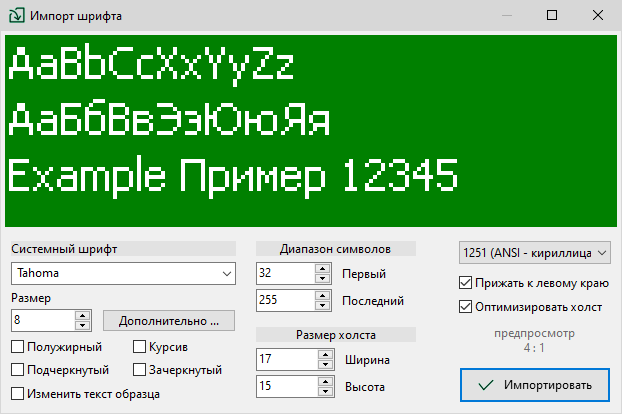Screen dimensions: 622x414
Task: Decrease font size with down arrow
Action: pyautogui.click(x=83, y=325)
